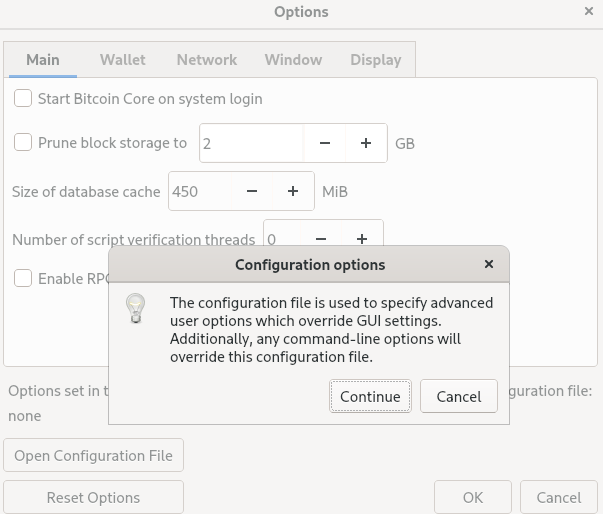
Task: Toggle Prune block storage checkbox
Action: pos(23,142)
